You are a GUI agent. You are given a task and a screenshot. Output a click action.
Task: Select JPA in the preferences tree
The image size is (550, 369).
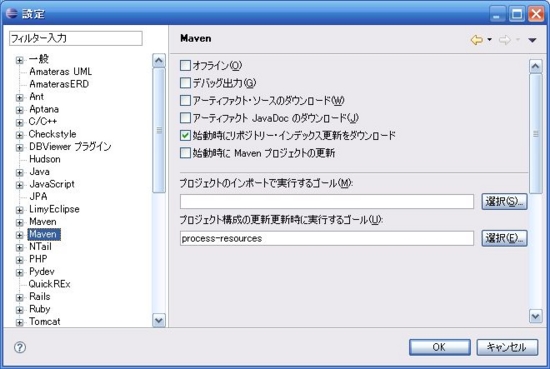pos(38,196)
